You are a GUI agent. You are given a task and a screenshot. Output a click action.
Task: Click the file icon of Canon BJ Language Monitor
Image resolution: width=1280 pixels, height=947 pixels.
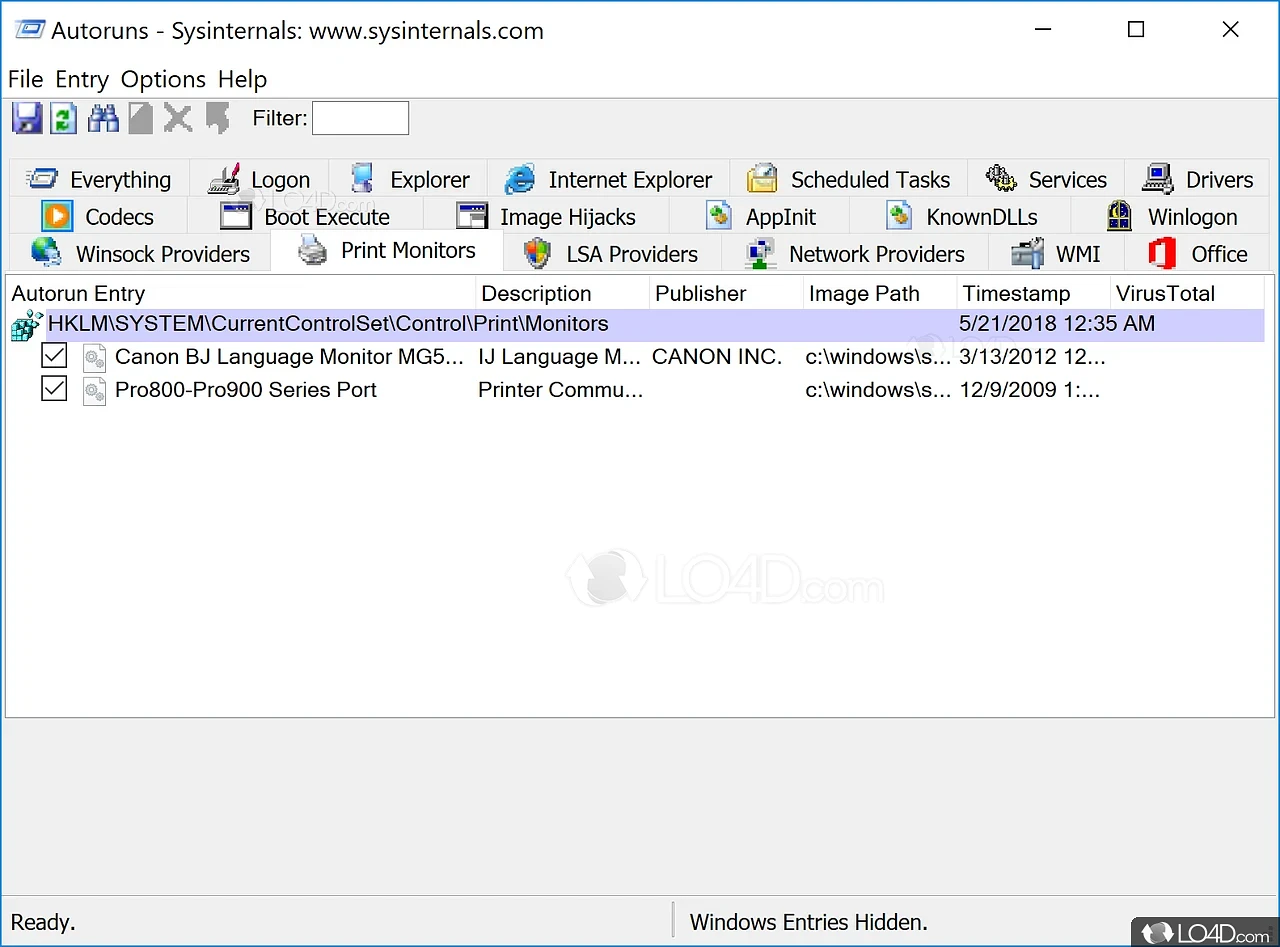click(94, 357)
